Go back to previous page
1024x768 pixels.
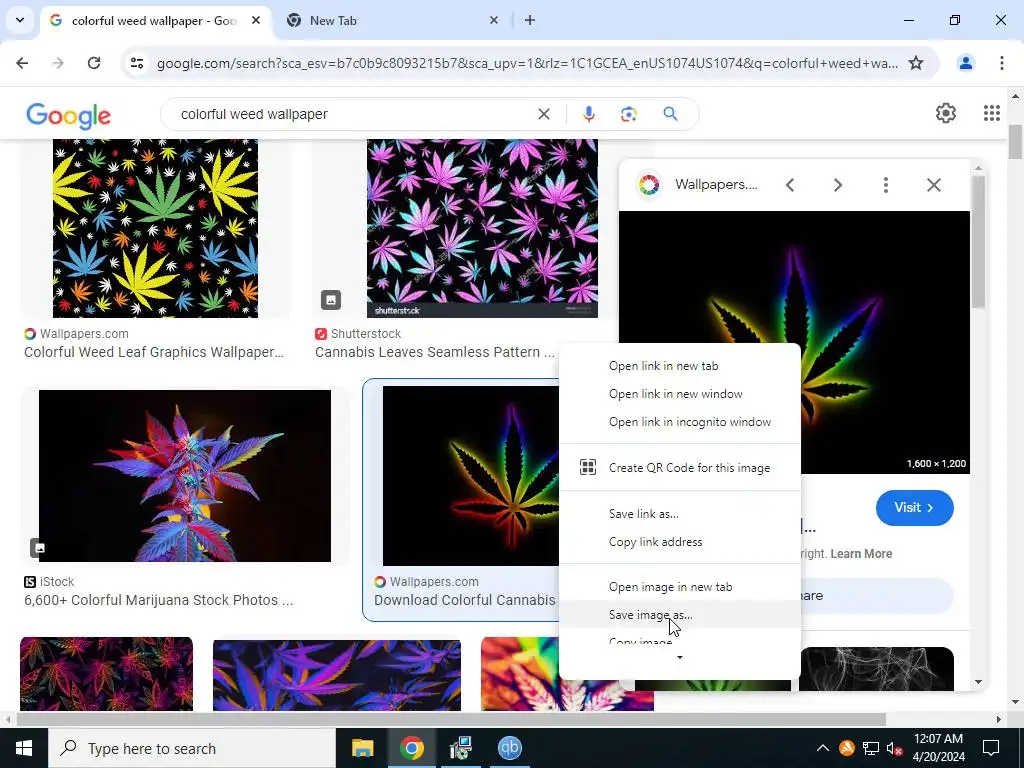pos(22,63)
